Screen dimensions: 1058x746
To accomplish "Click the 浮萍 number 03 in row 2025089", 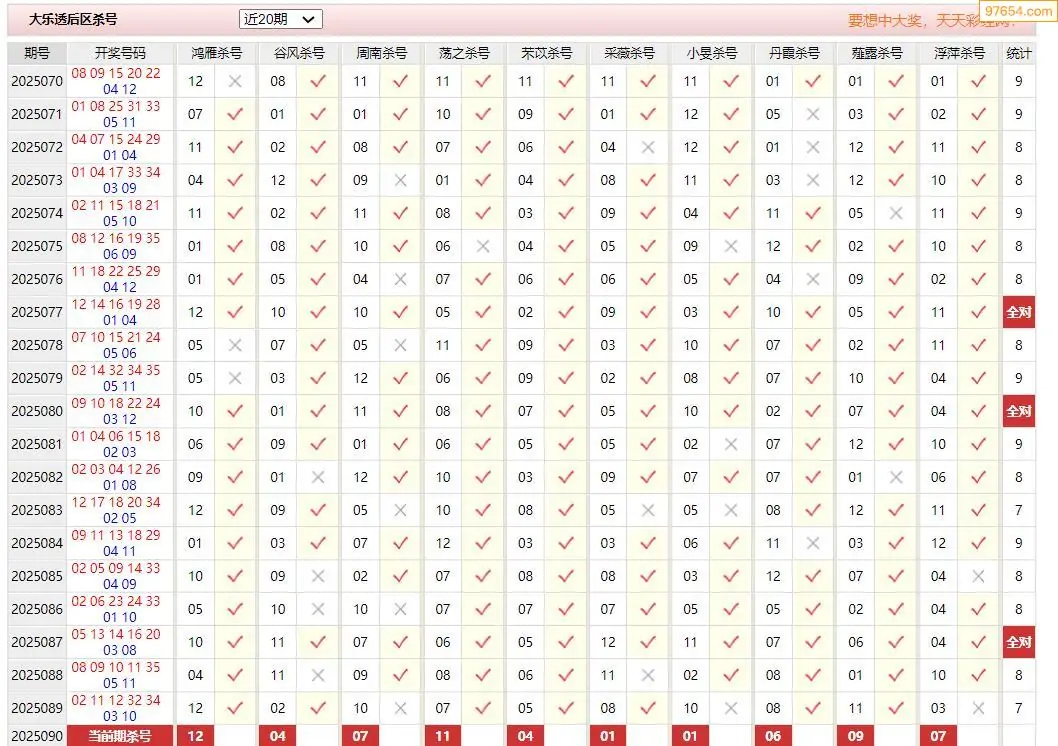I will click(x=938, y=708).
